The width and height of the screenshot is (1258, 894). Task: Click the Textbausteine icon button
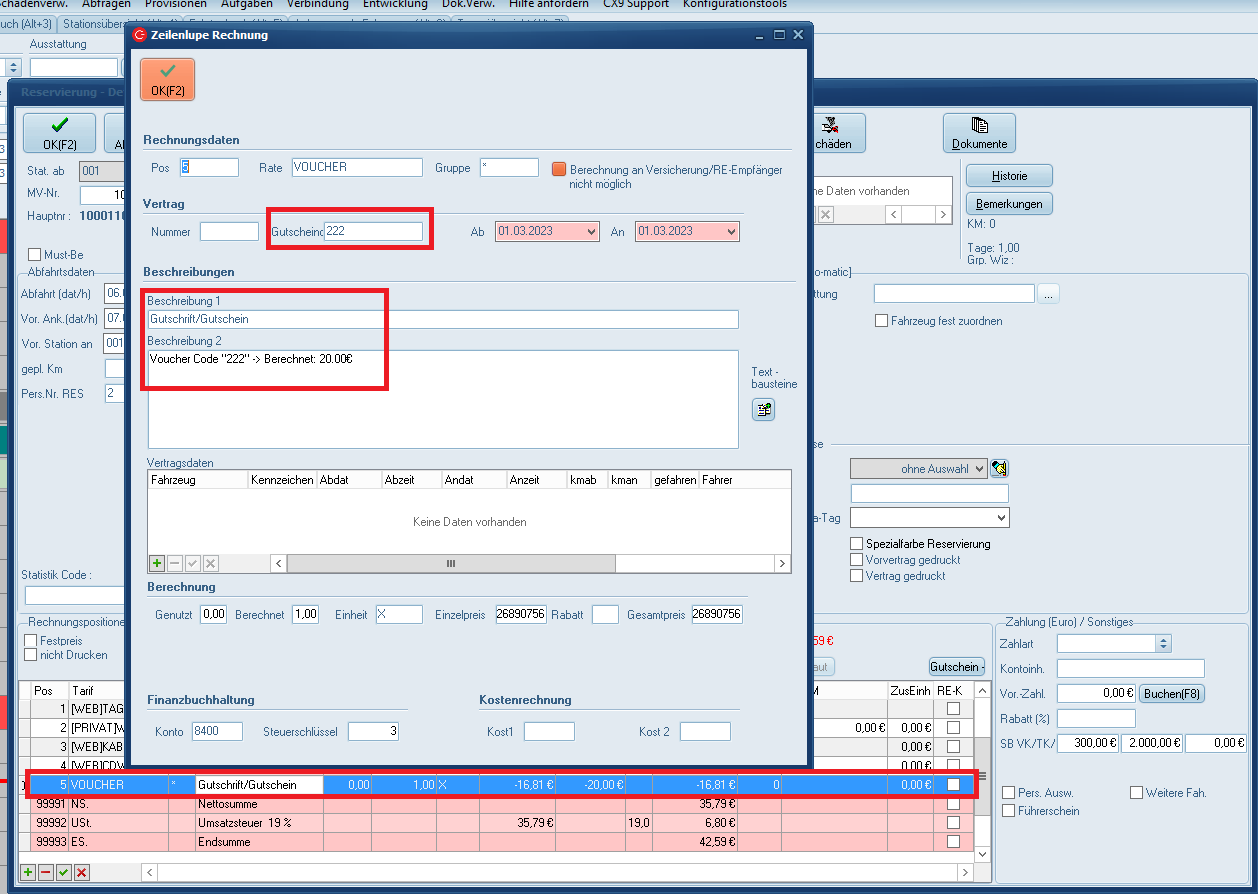click(x=763, y=409)
